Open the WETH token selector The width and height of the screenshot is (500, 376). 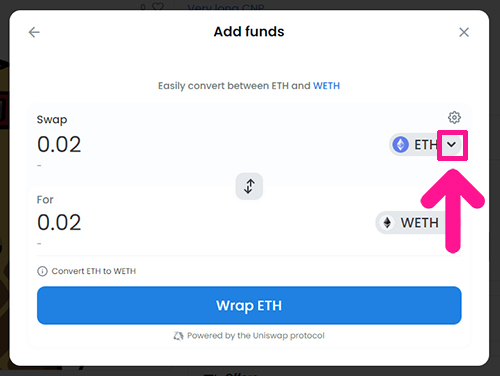[x=411, y=223]
